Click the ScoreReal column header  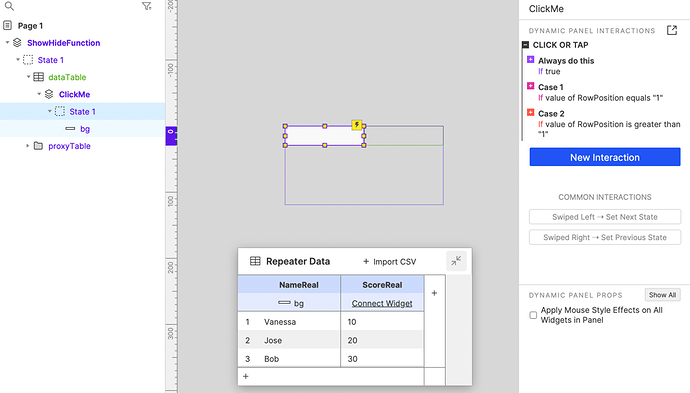(x=382, y=285)
